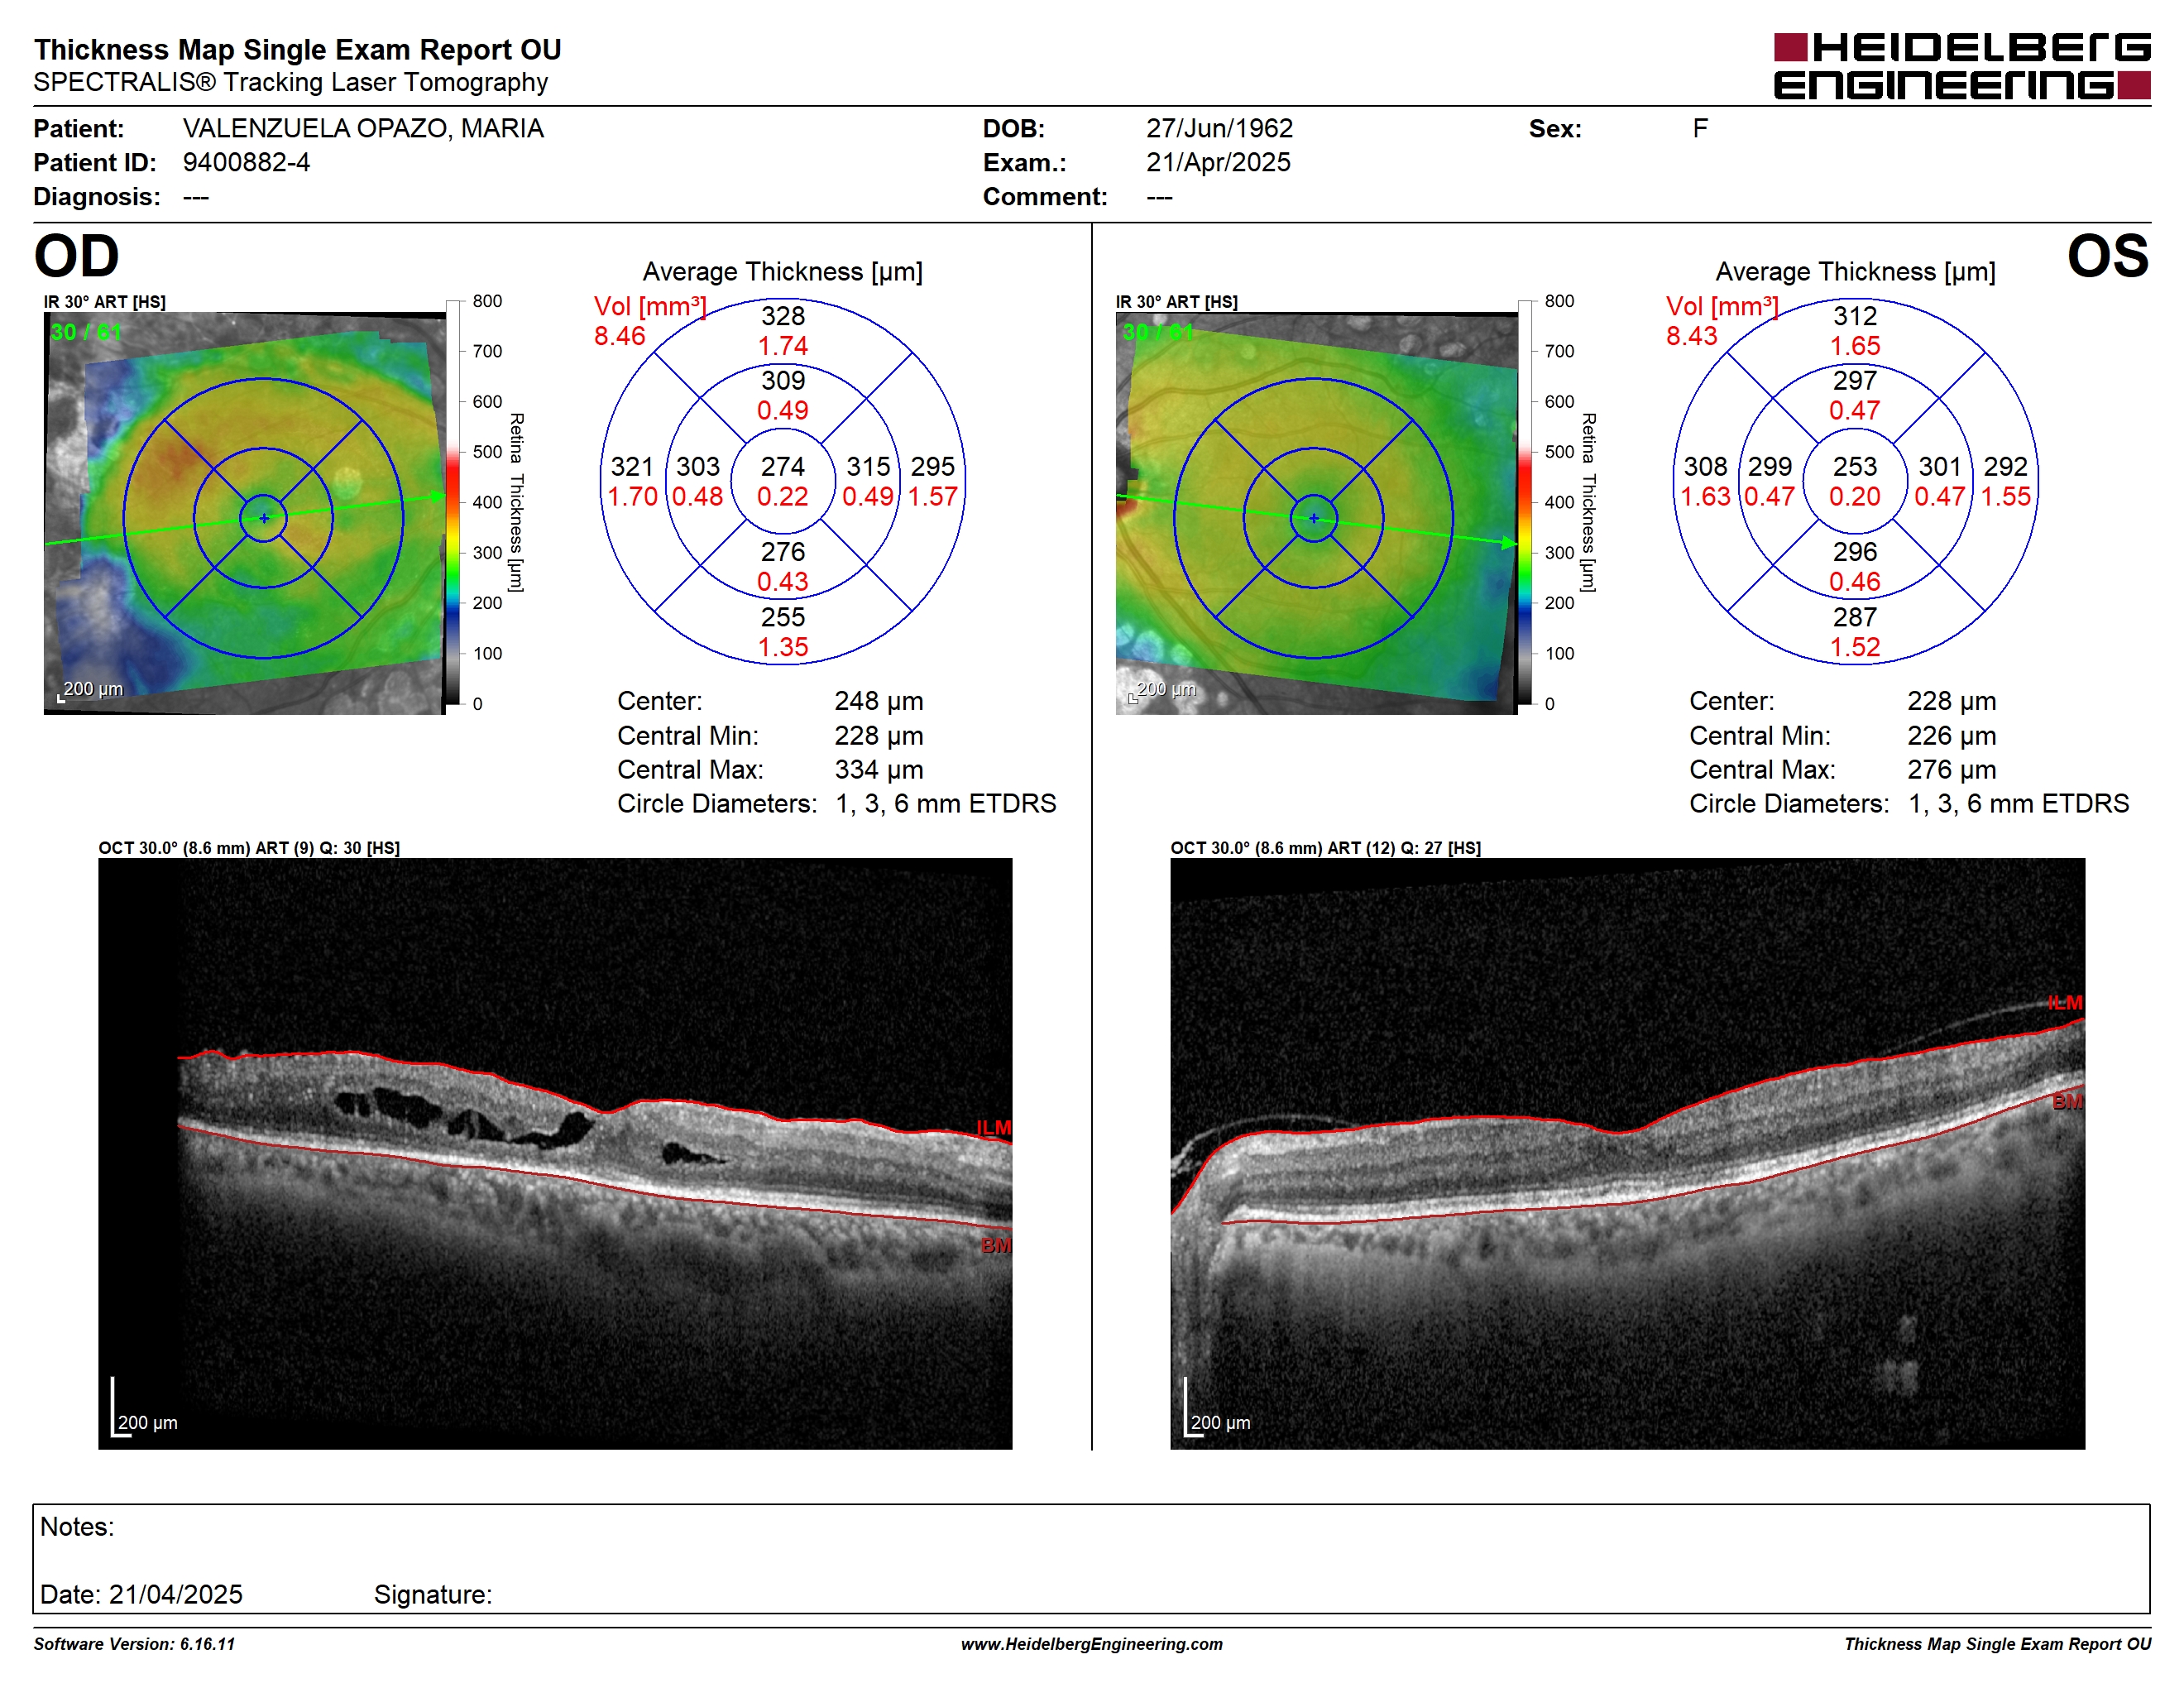Select the OD OCT B-scan image
Viewport: 2184px width, 1688px height.
(555, 1153)
